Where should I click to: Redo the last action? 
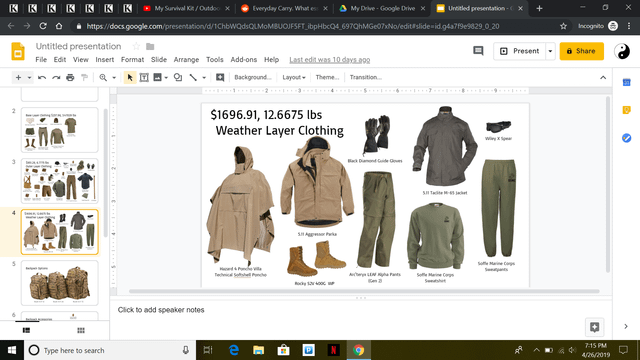coord(56,78)
